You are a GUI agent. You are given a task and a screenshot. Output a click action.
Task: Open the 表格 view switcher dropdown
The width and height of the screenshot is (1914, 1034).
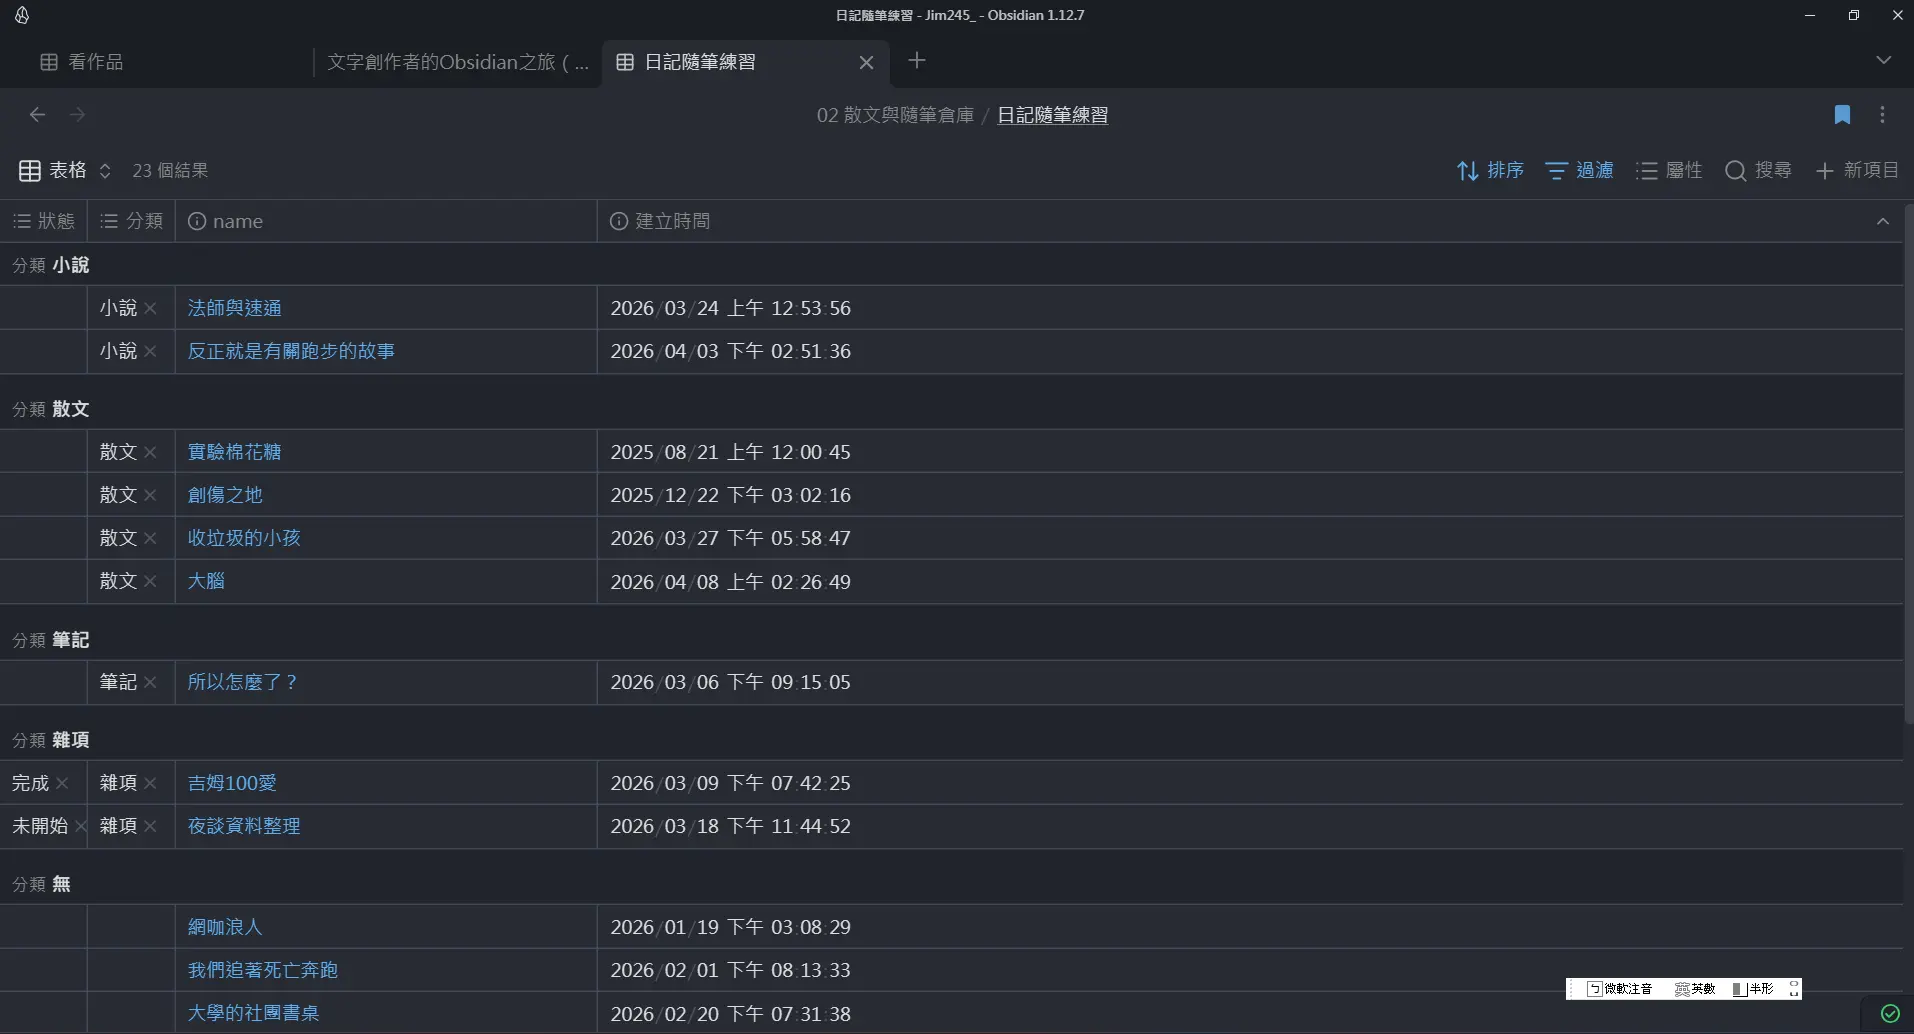pyautogui.click(x=65, y=171)
